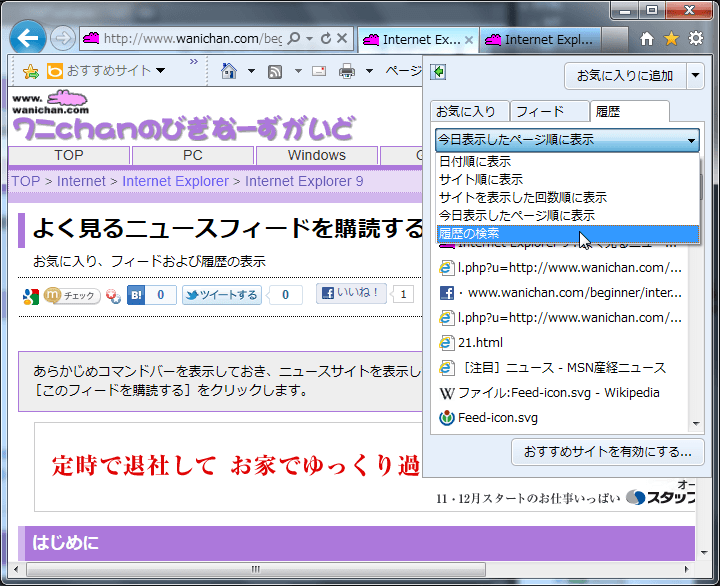This screenshot has width=720, height=586.
Task: Click the Facebook いいね! button
Action: [x=351, y=293]
